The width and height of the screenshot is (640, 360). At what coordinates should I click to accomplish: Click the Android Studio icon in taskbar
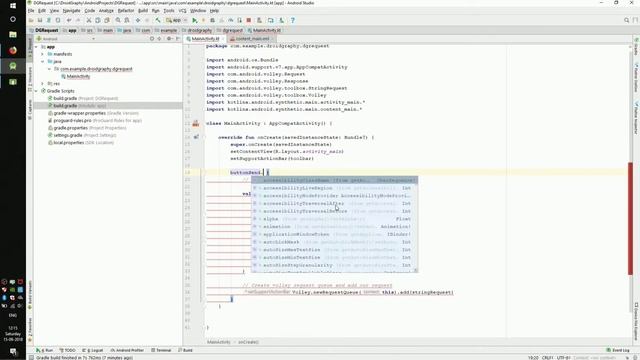[13, 66]
